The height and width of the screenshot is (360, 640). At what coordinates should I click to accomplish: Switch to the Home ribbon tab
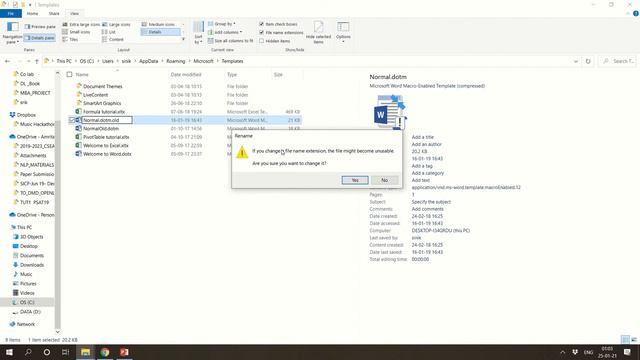tap(32, 13)
